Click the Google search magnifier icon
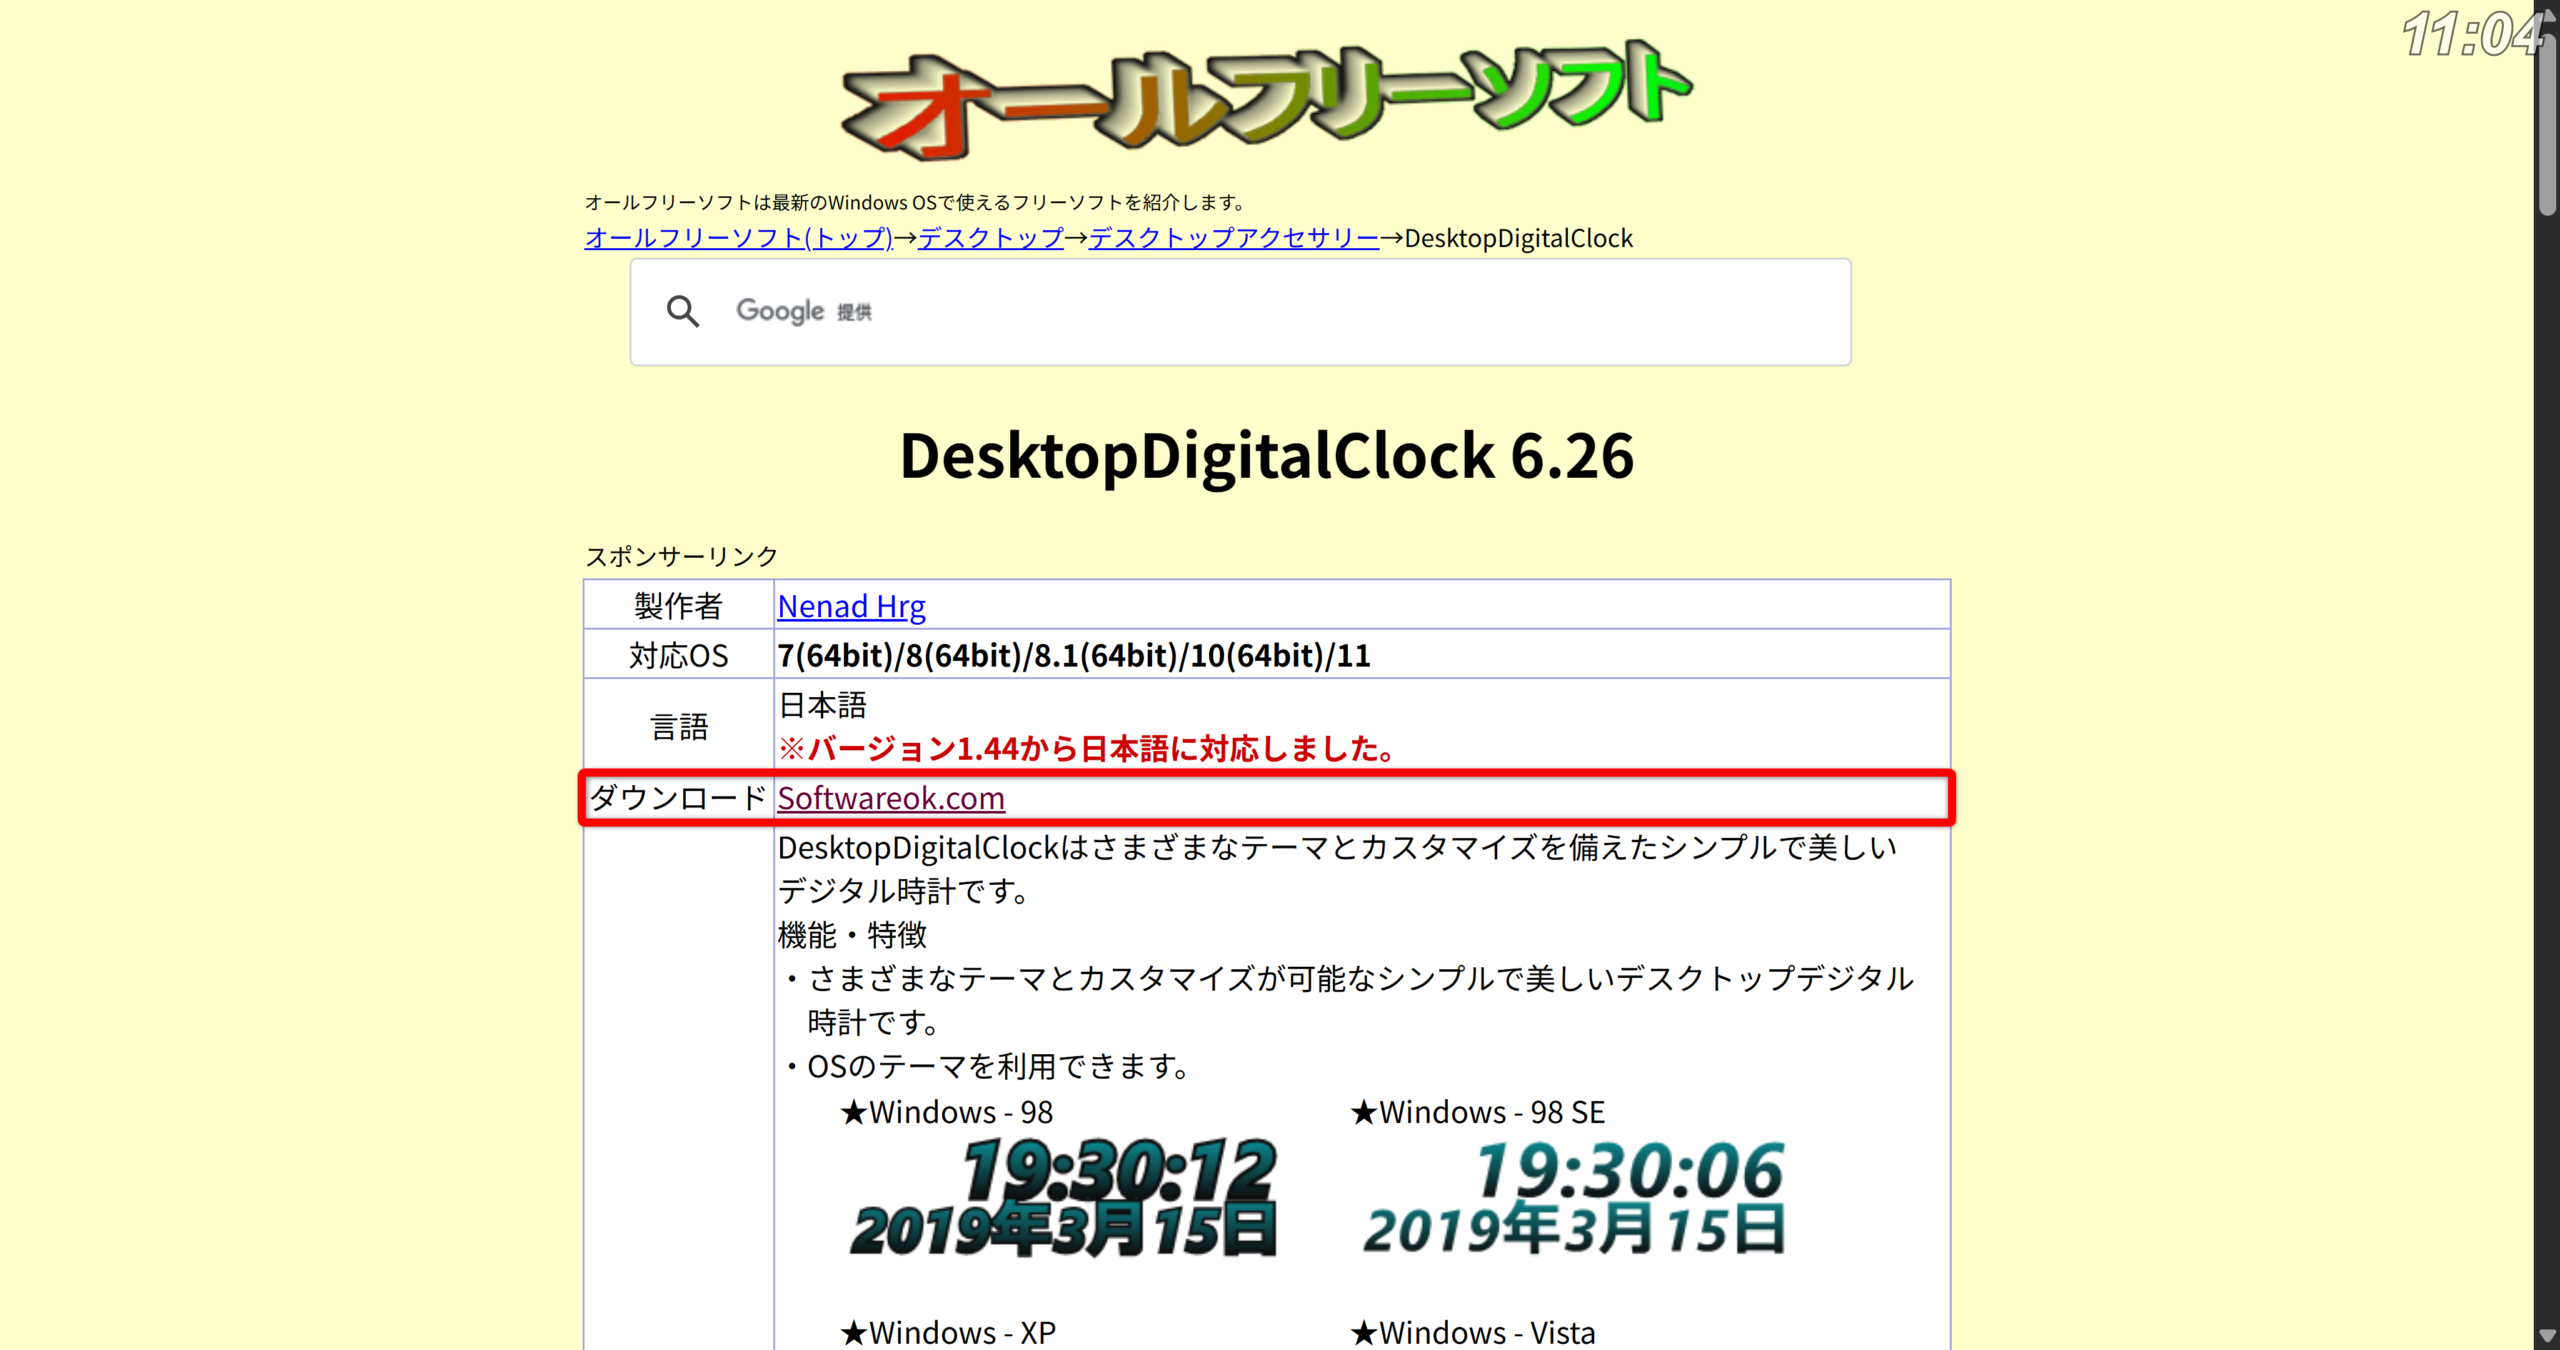 pyautogui.click(x=683, y=312)
